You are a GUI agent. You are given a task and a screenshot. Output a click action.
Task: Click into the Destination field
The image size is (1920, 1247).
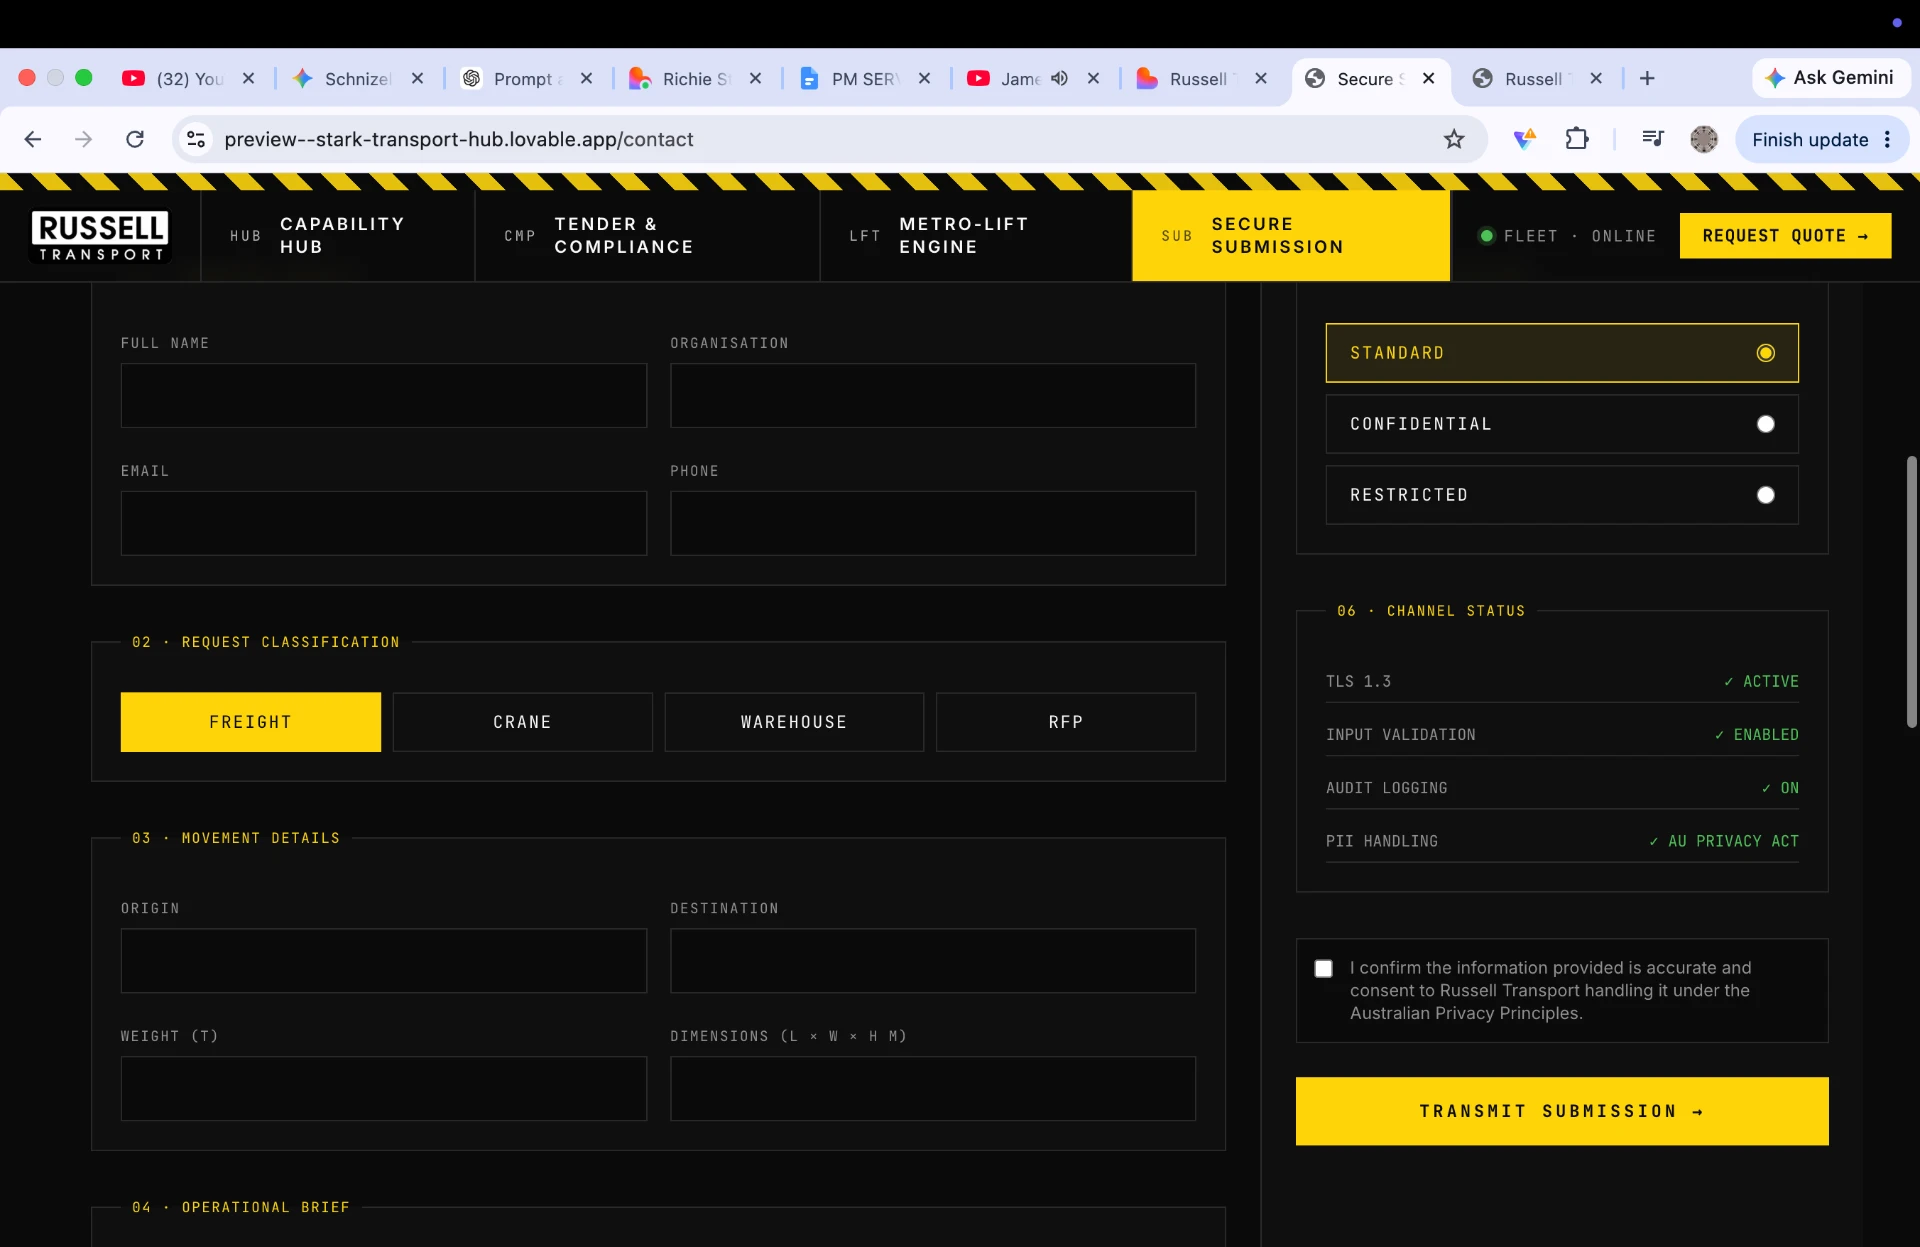pos(933,961)
